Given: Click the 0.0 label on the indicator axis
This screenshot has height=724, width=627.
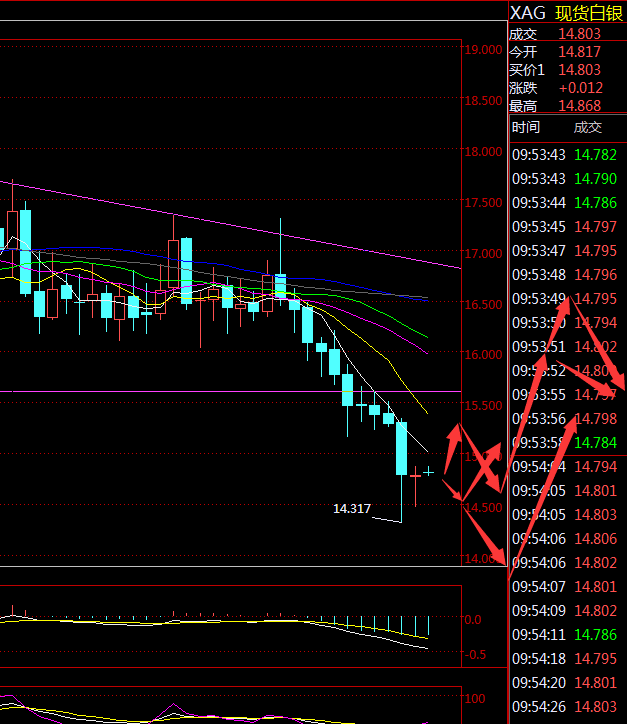Looking at the screenshot, I should [x=472, y=620].
